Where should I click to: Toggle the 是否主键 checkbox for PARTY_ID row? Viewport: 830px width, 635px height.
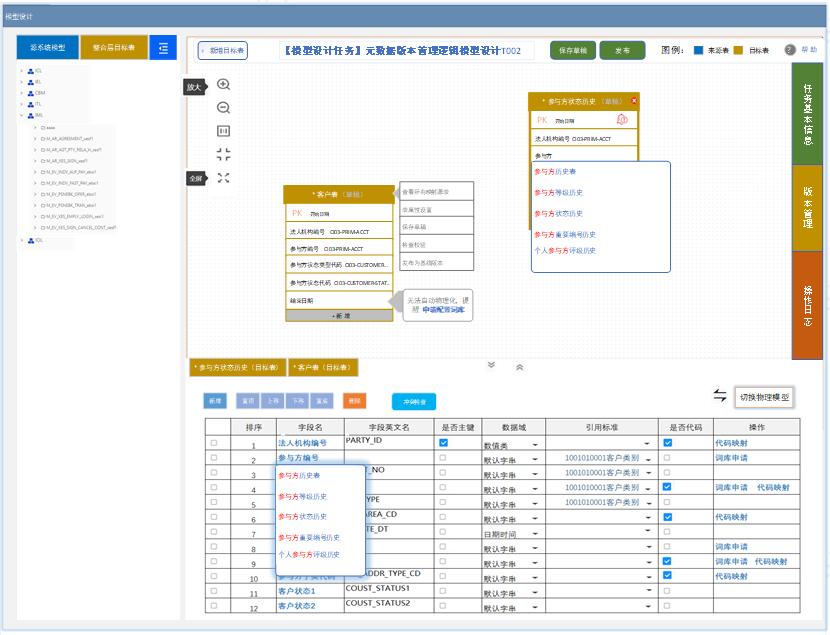443,442
